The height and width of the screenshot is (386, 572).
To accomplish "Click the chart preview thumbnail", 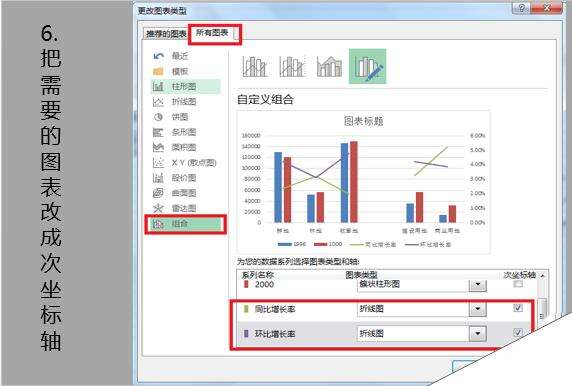I will (363, 182).
